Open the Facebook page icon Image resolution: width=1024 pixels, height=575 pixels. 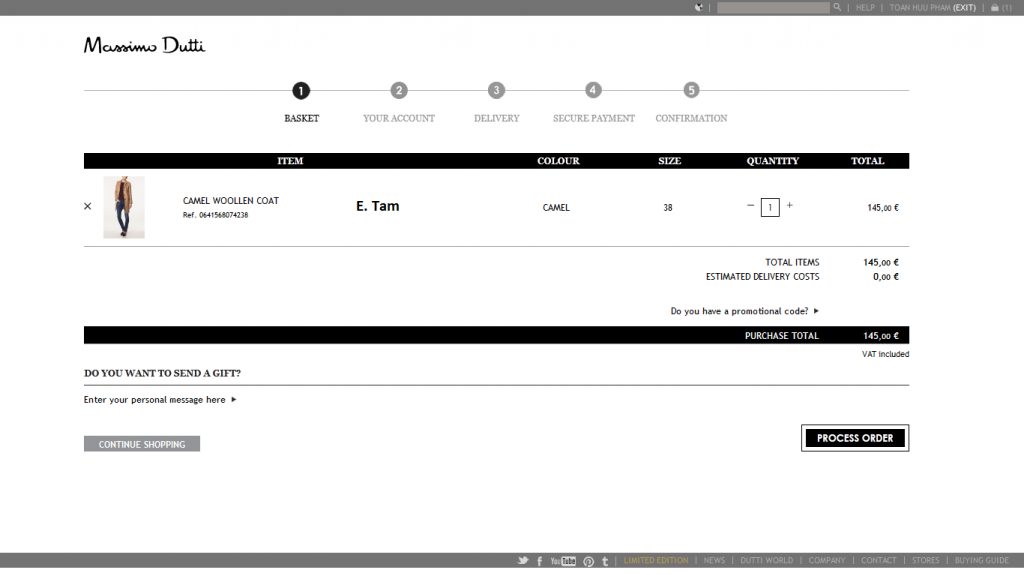(540, 561)
